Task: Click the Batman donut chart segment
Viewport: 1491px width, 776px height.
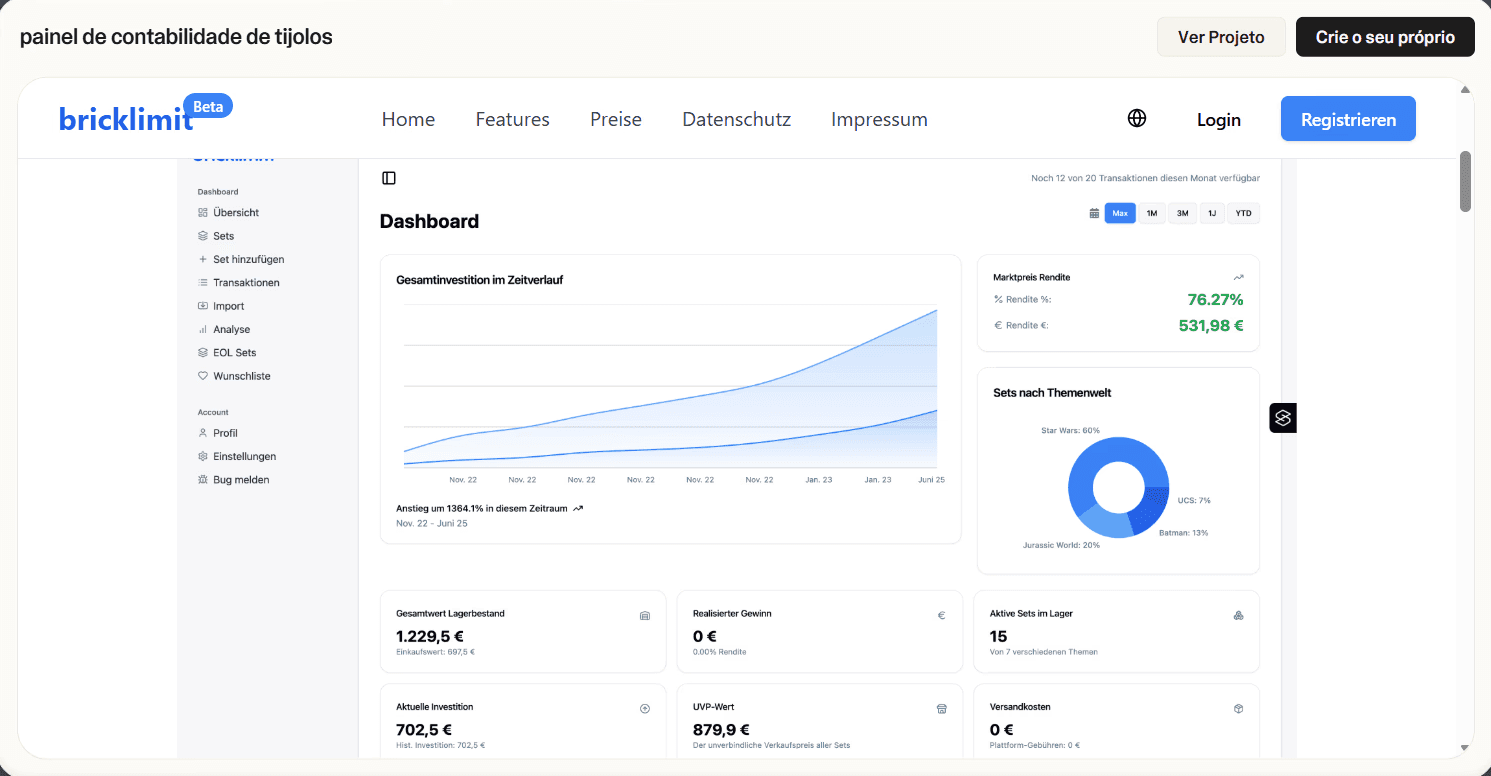Action: click(1147, 513)
